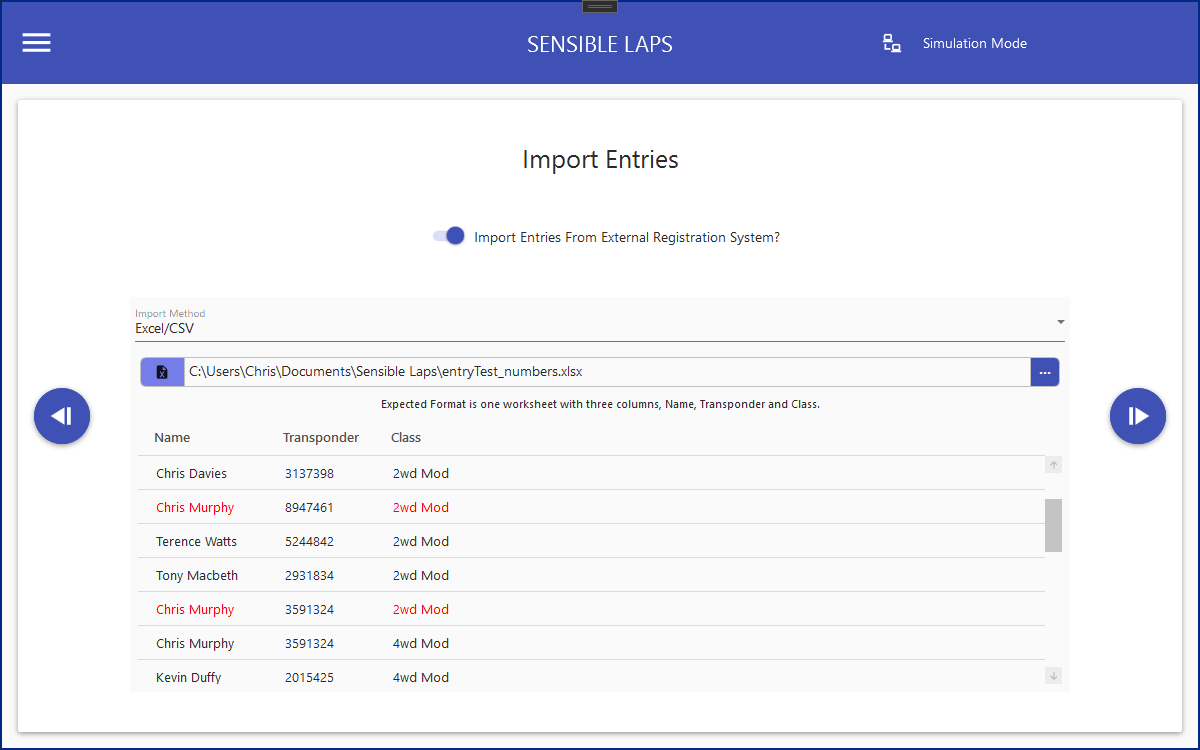Expand the Import Method dropdown arrow
The width and height of the screenshot is (1200, 750).
click(x=1060, y=322)
